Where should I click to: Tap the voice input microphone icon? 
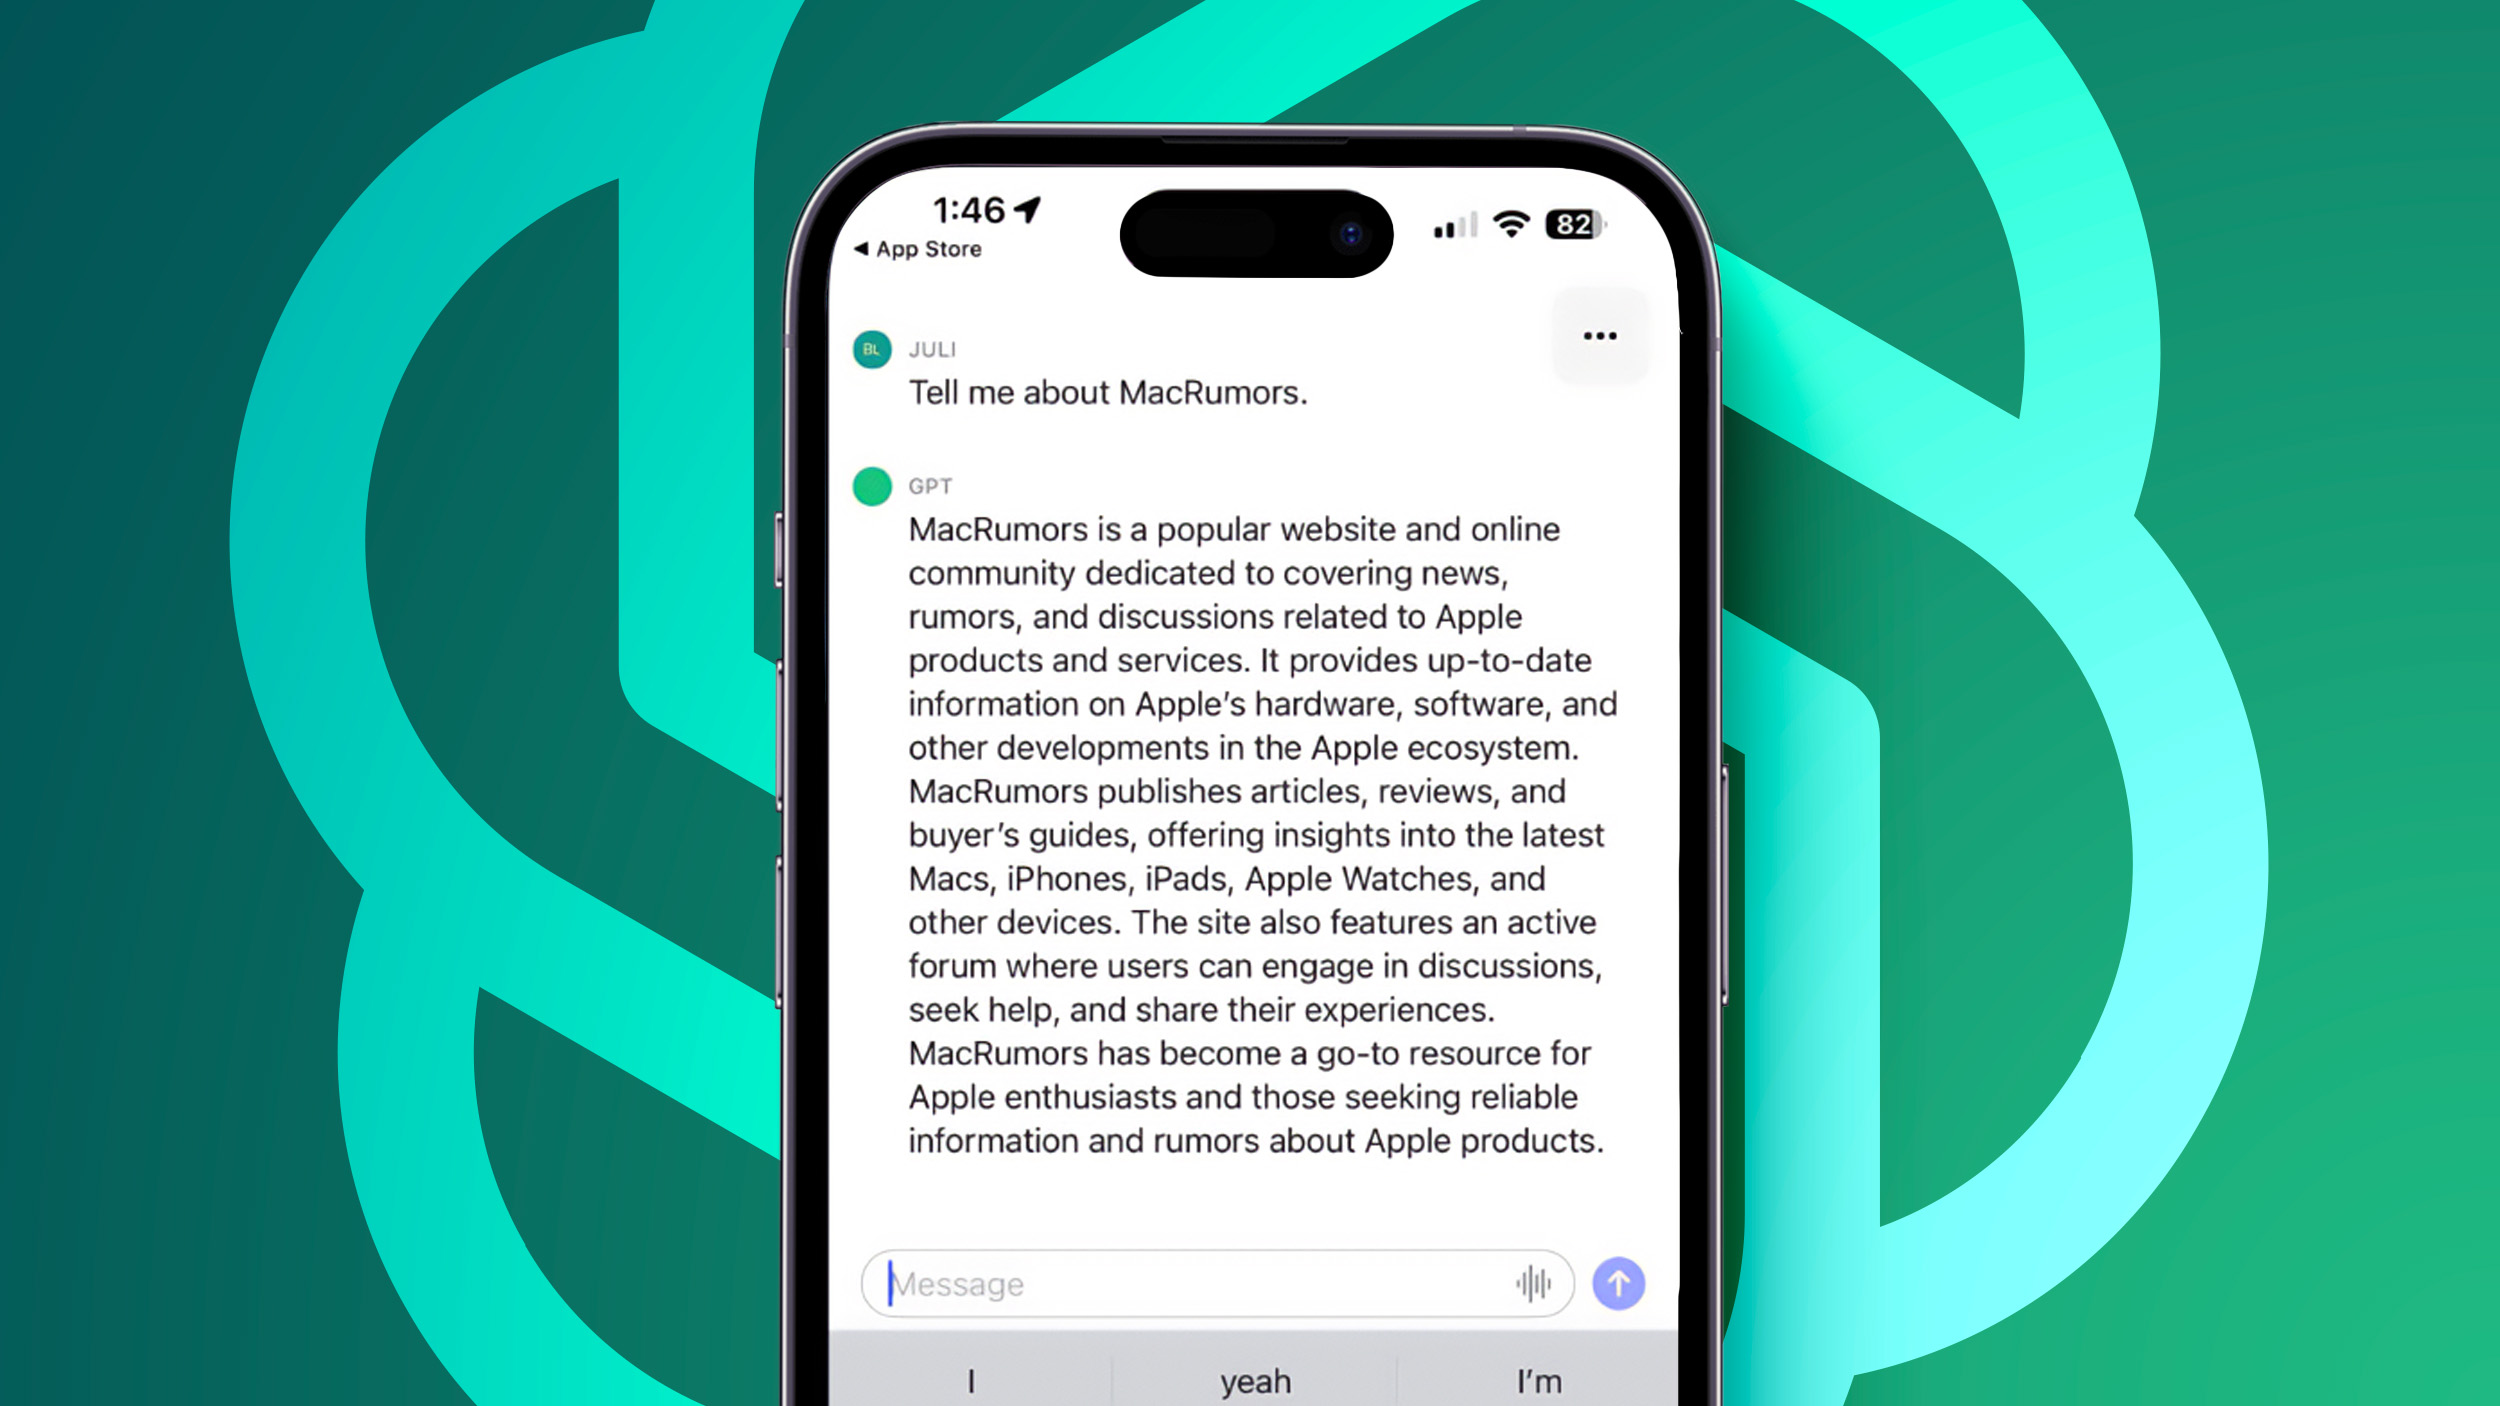pyautogui.click(x=1533, y=1282)
